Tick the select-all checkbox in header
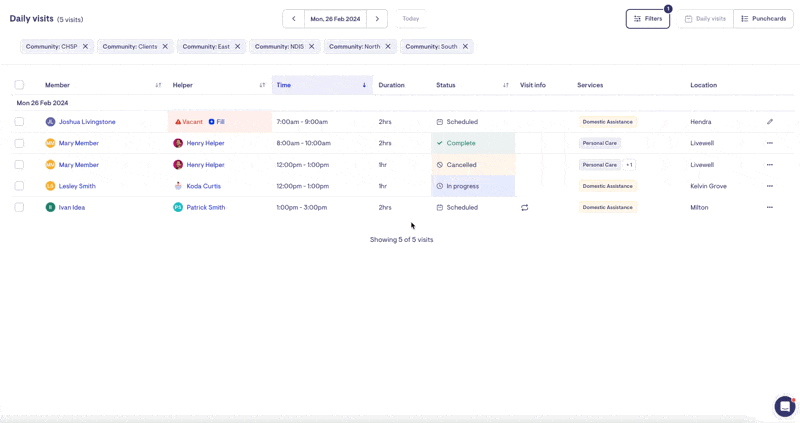 coord(19,85)
